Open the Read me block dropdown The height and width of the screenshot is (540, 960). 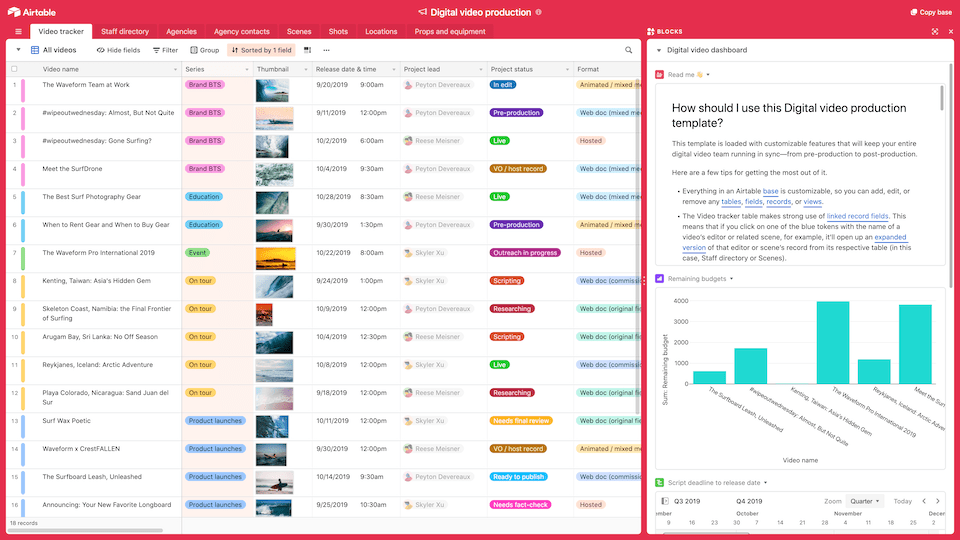(708, 75)
